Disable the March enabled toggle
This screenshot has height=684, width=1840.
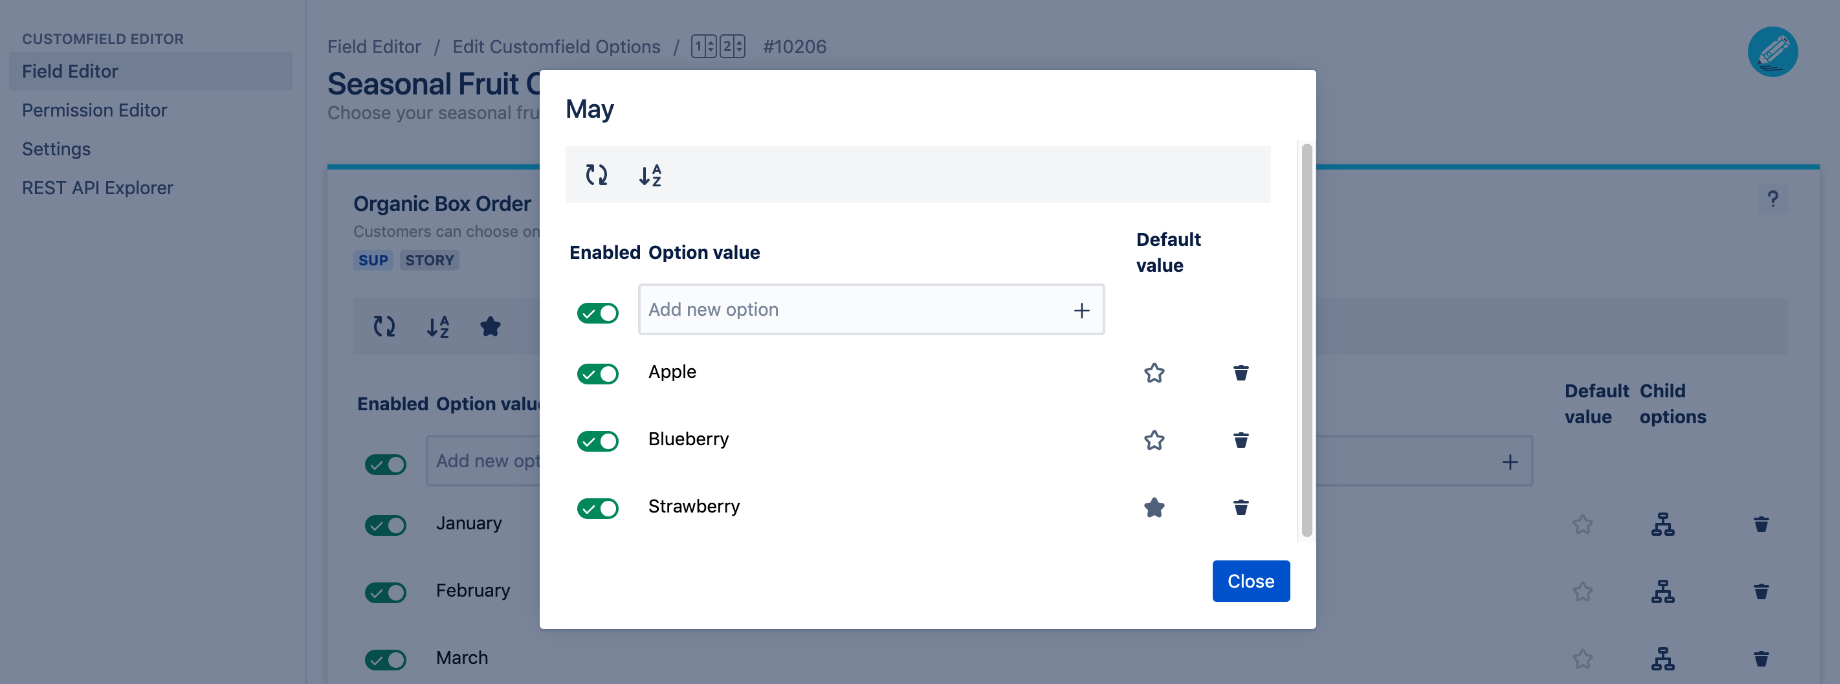click(x=386, y=659)
